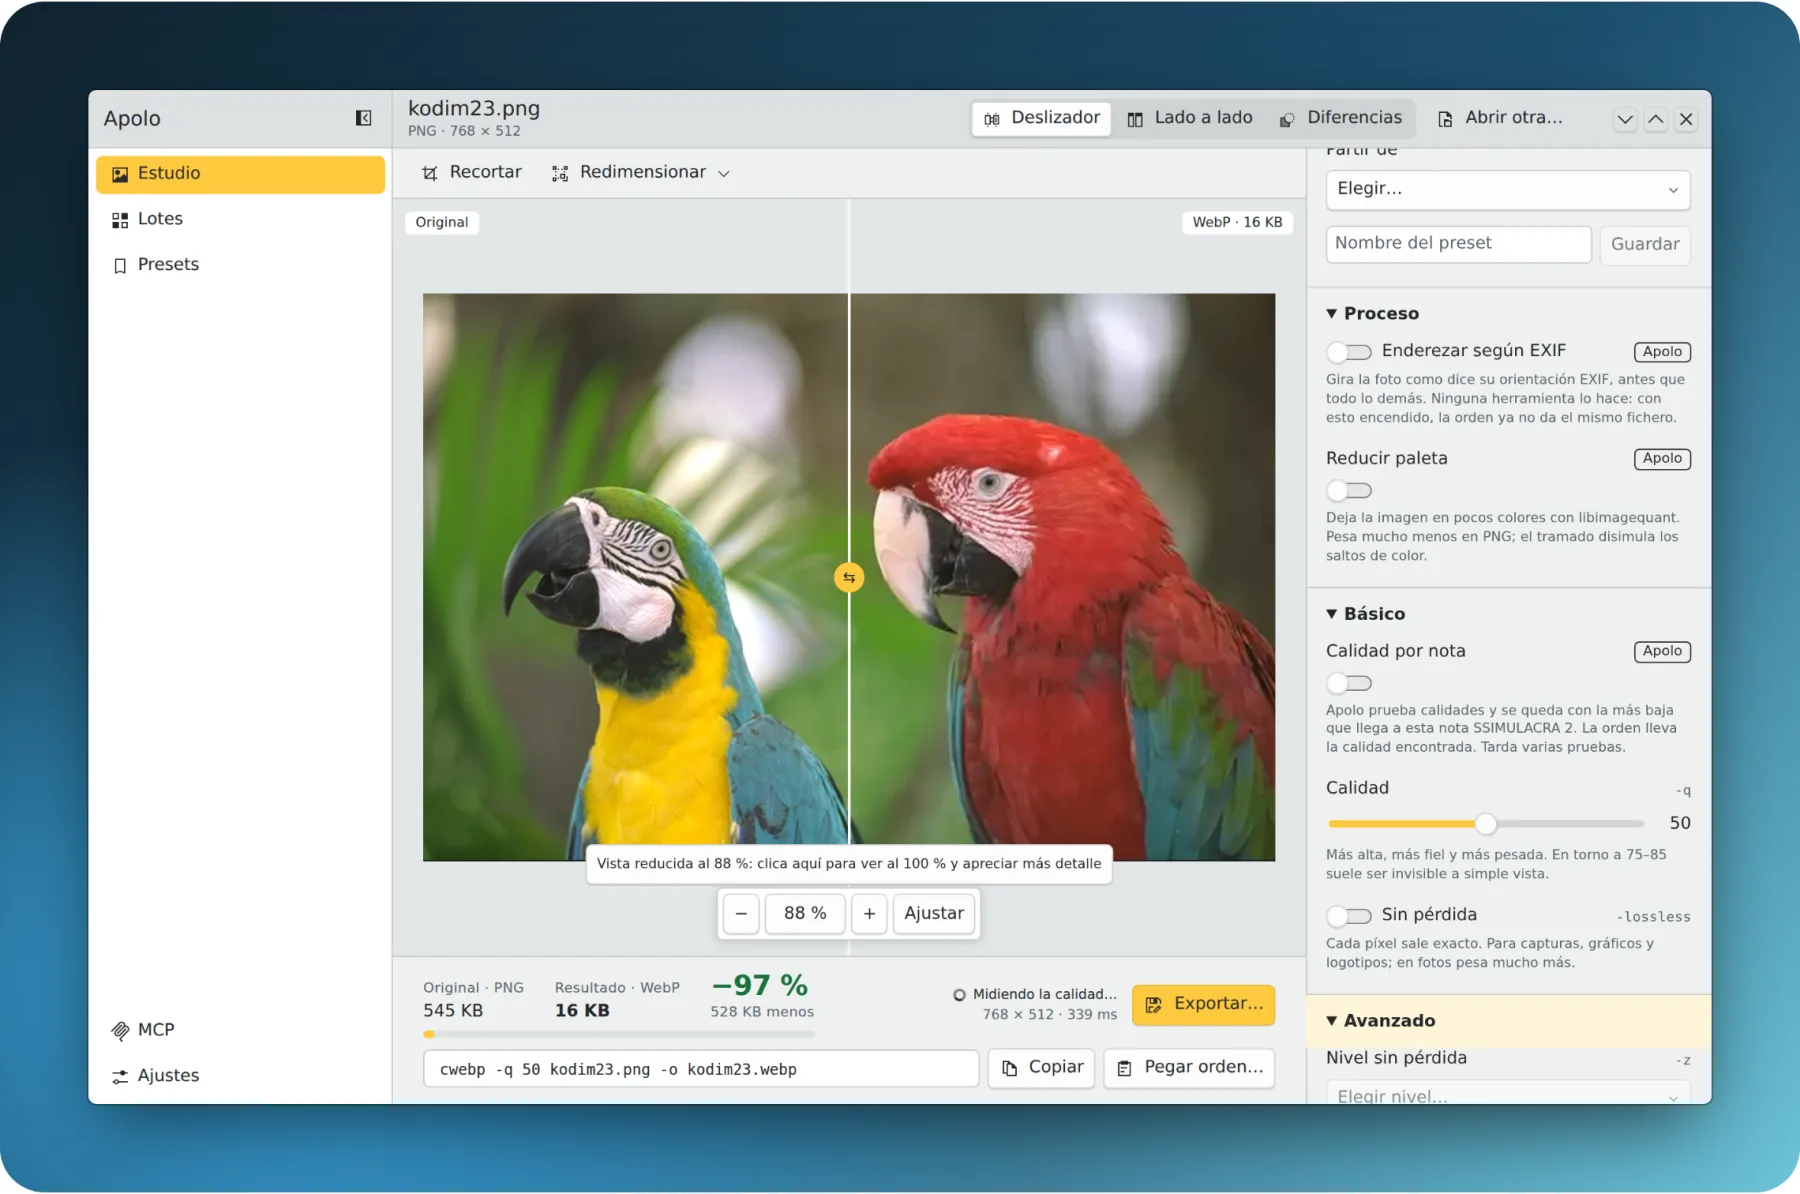Collapse the Proceso section
Viewport: 1800px width, 1194px height.
click(1372, 314)
